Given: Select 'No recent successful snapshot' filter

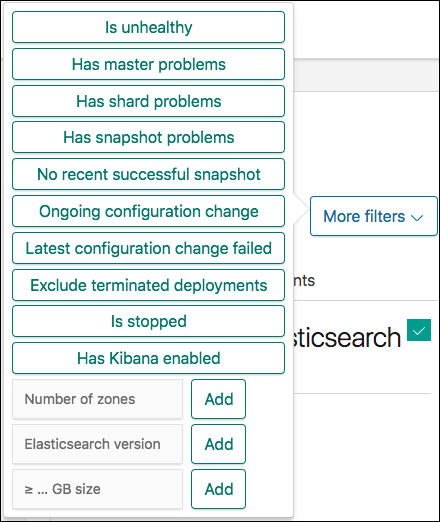Looking at the screenshot, I should pyautogui.click(x=148, y=174).
